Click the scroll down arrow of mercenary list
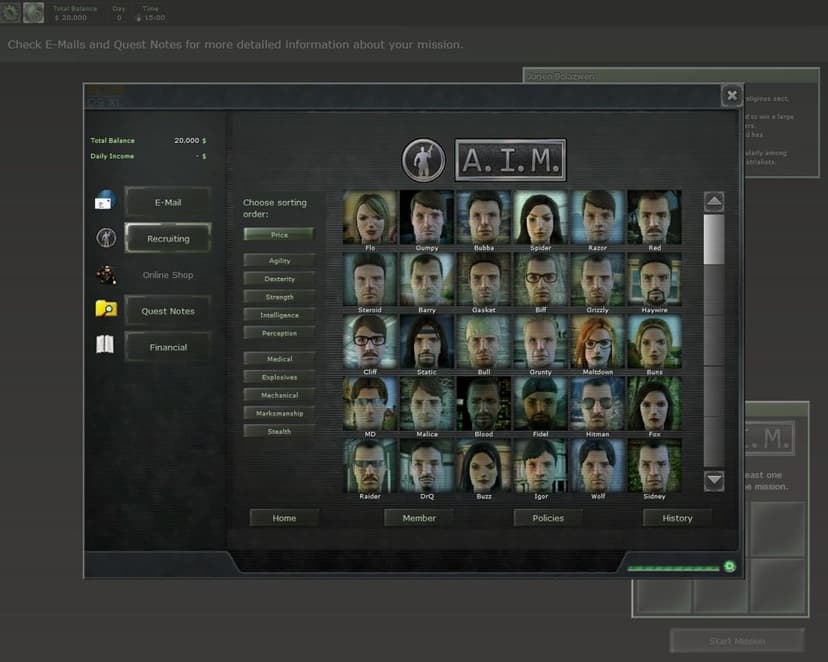828x662 pixels. pos(714,480)
